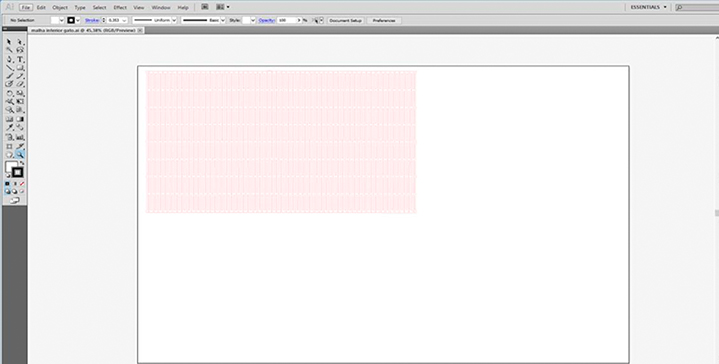Select the Rotate tool
Image resolution: width=719 pixels, height=364 pixels.
click(x=9, y=94)
